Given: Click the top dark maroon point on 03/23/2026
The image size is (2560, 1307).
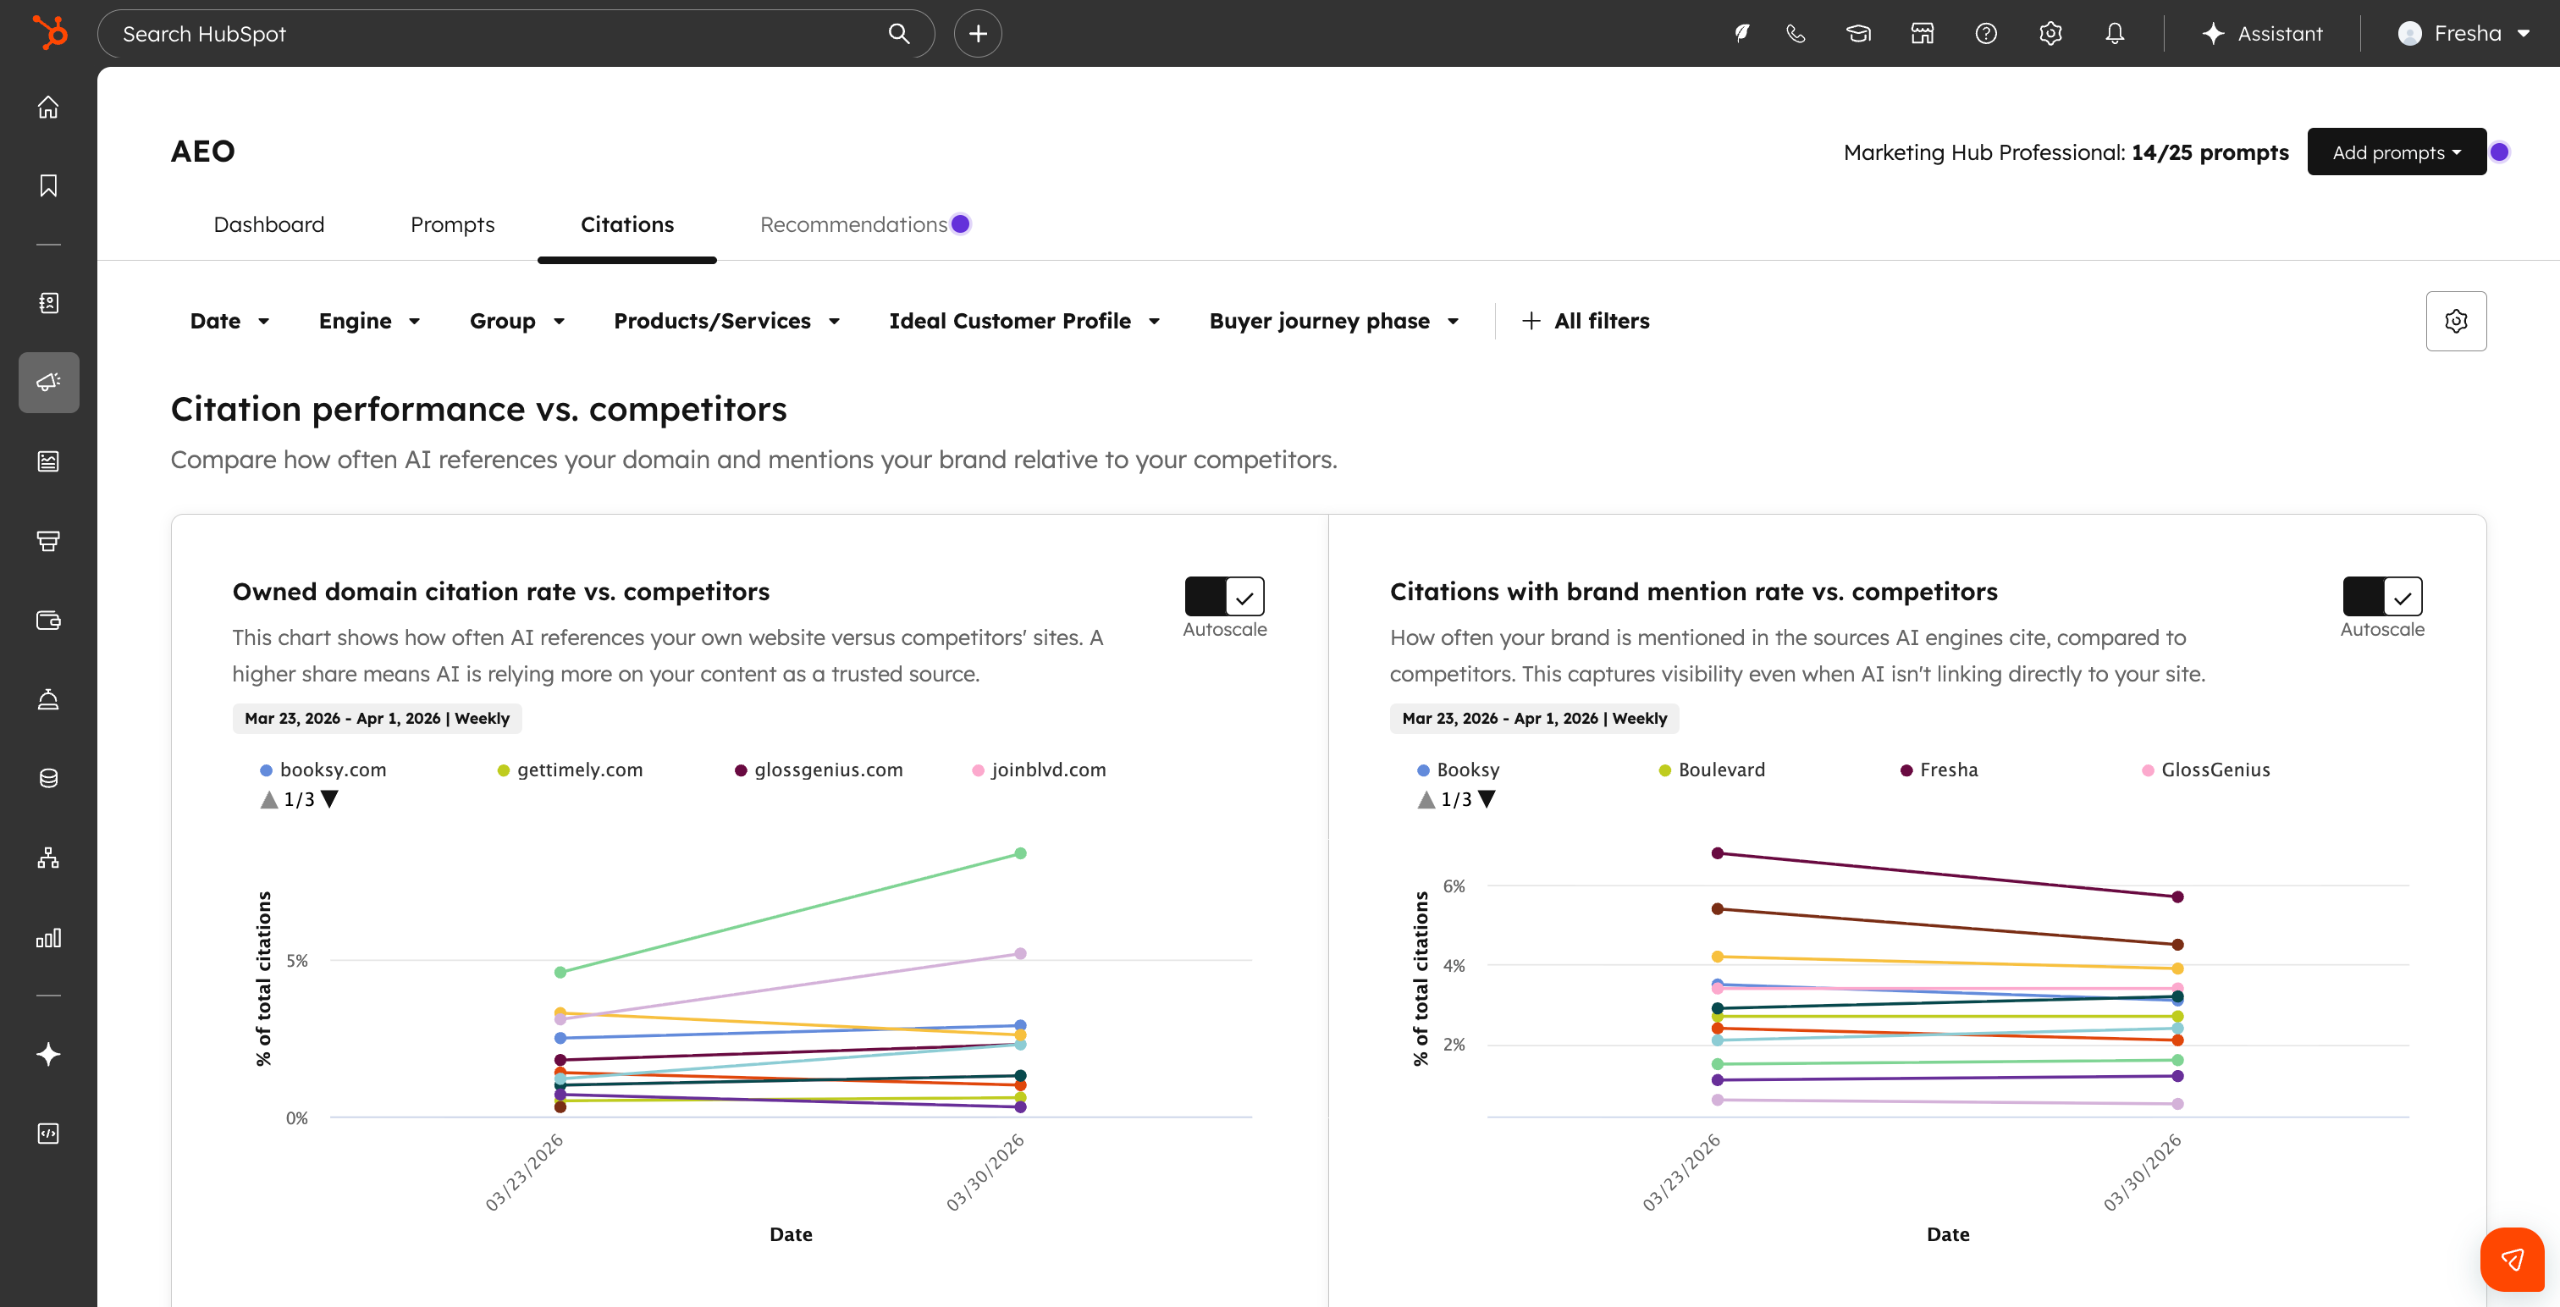Looking at the screenshot, I should 1717,853.
